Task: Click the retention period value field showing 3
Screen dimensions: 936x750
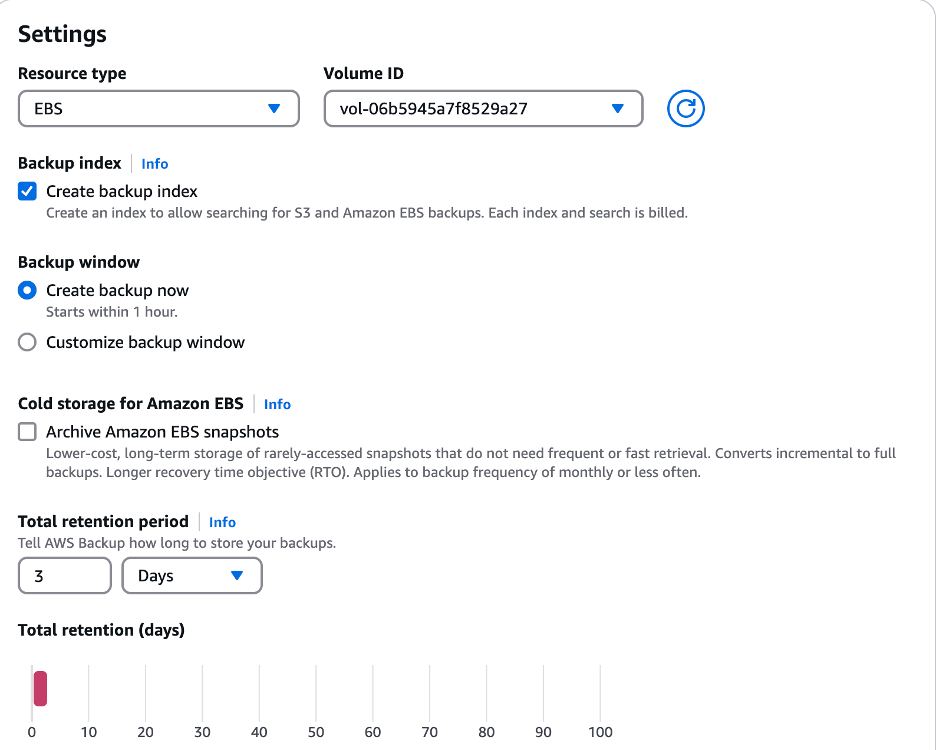Action: (64, 576)
